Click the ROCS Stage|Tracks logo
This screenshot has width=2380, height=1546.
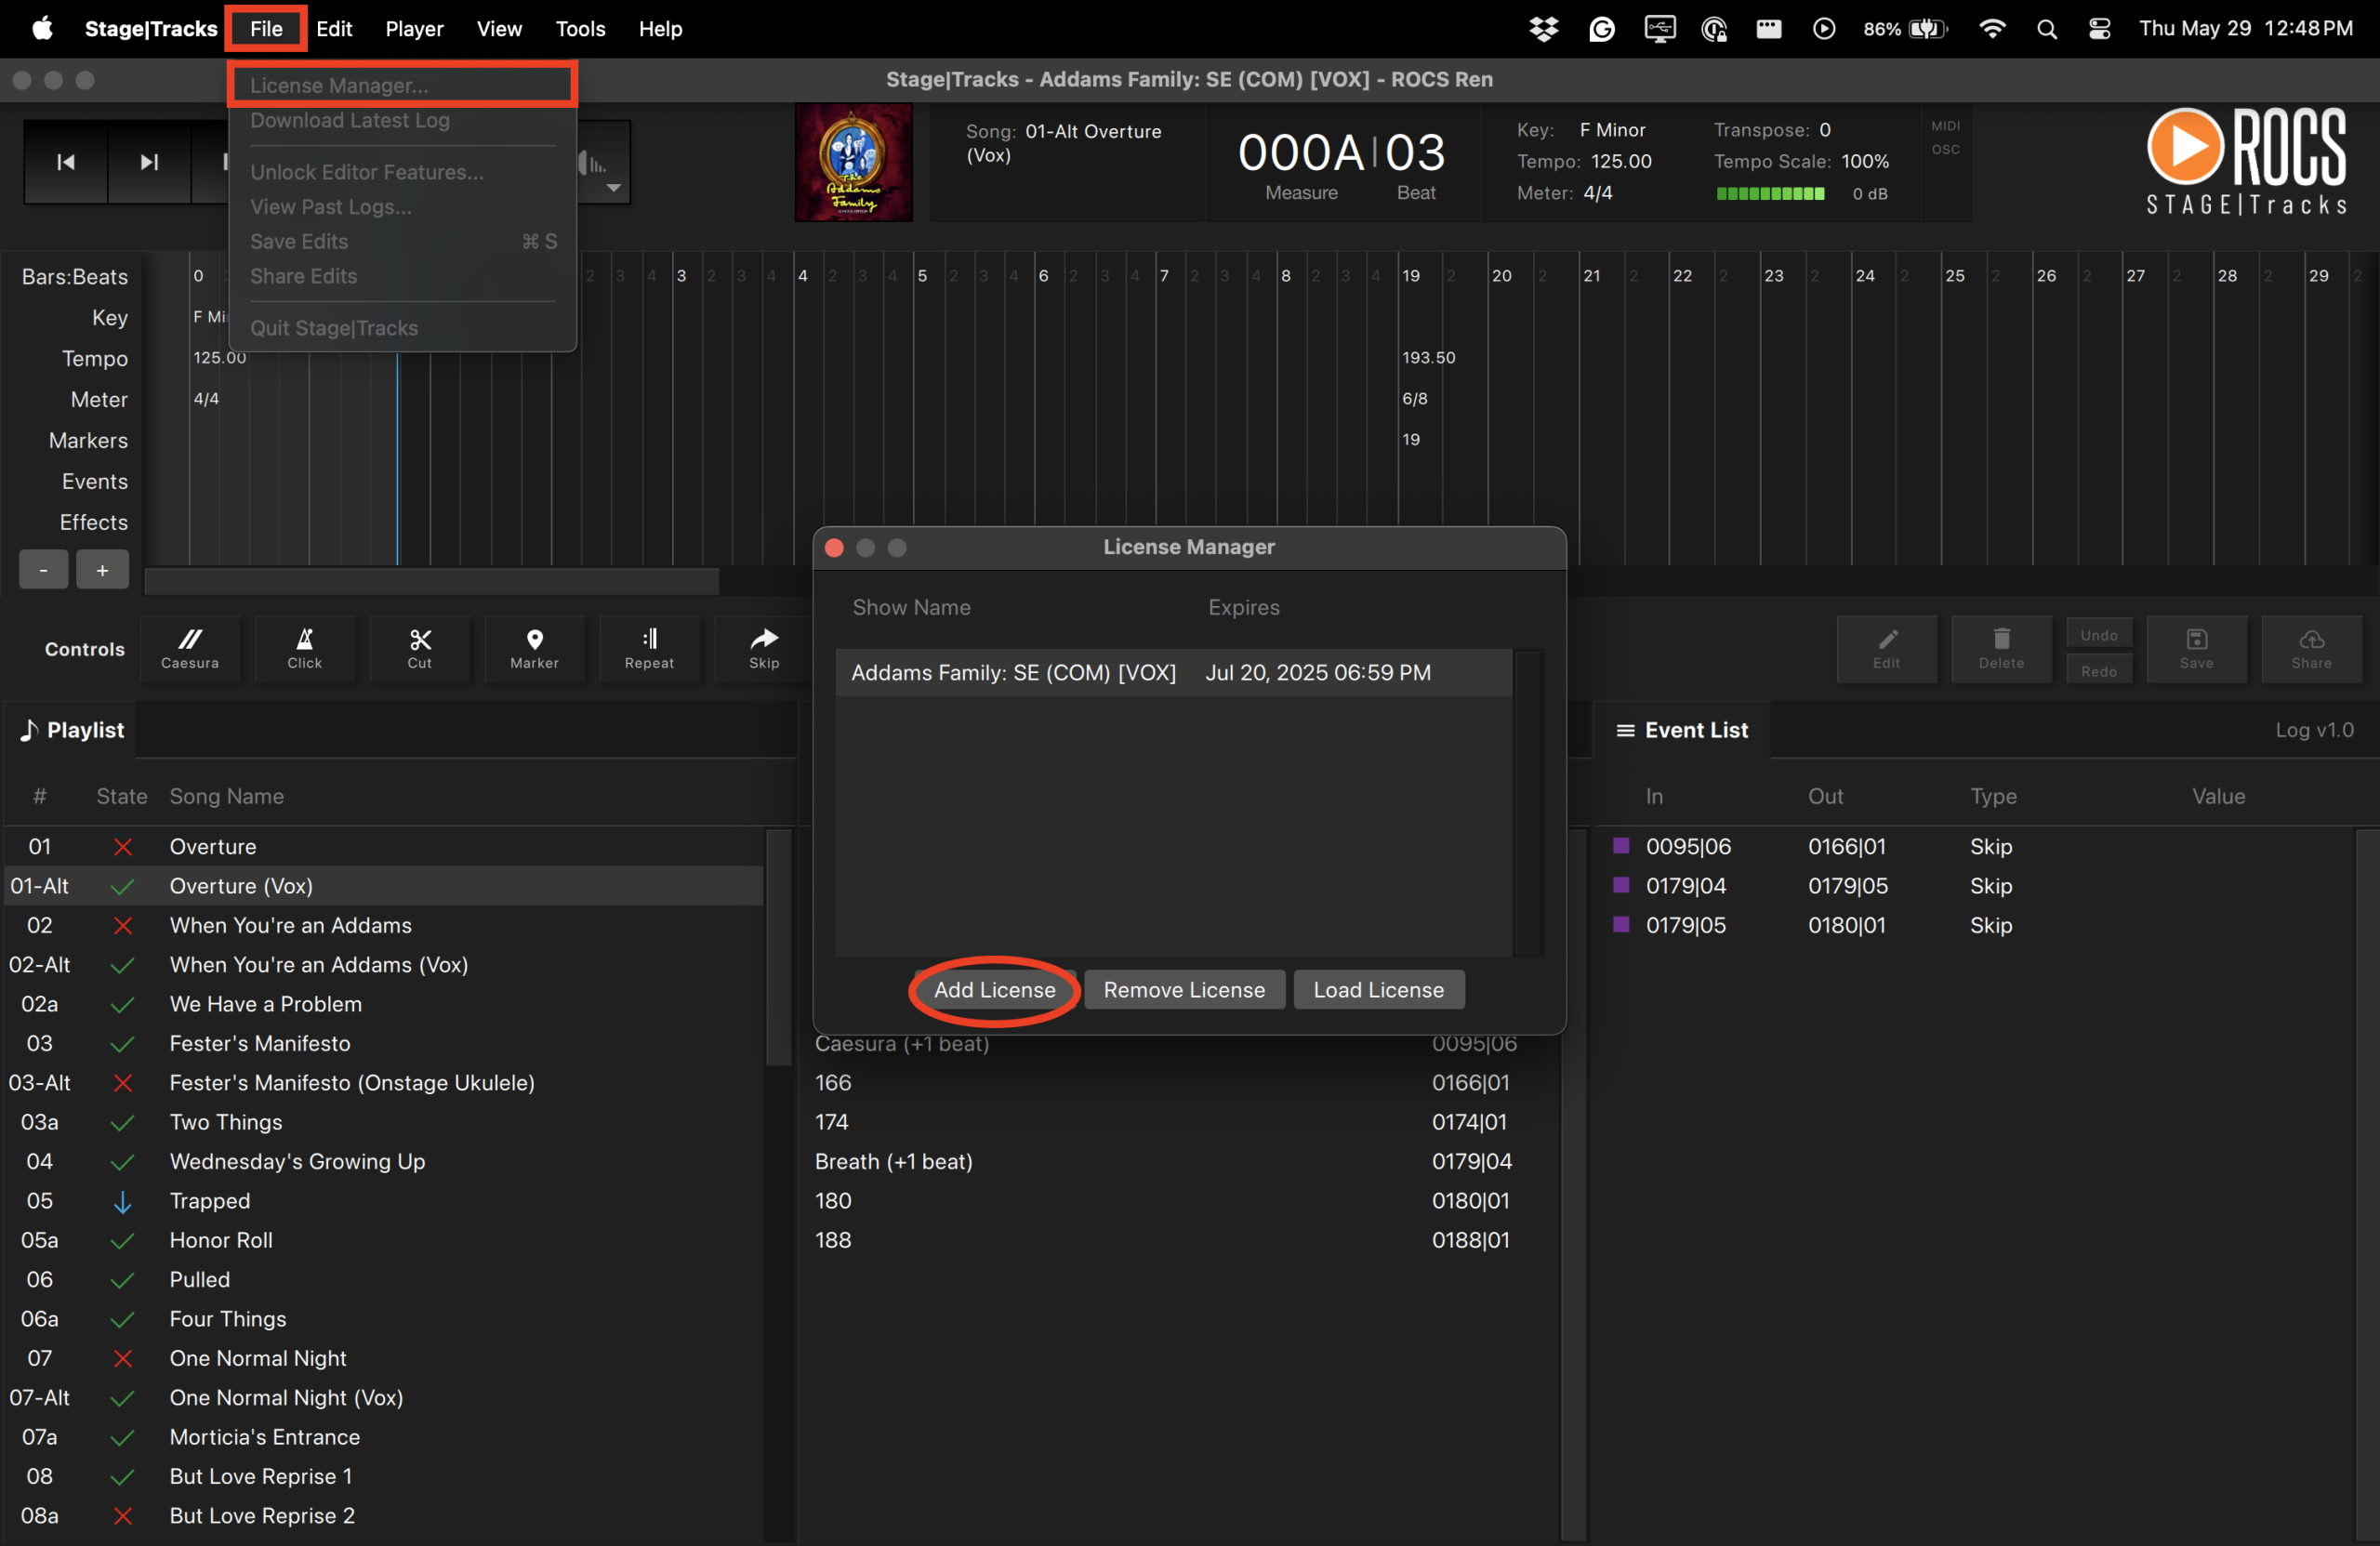pyautogui.click(x=2246, y=162)
